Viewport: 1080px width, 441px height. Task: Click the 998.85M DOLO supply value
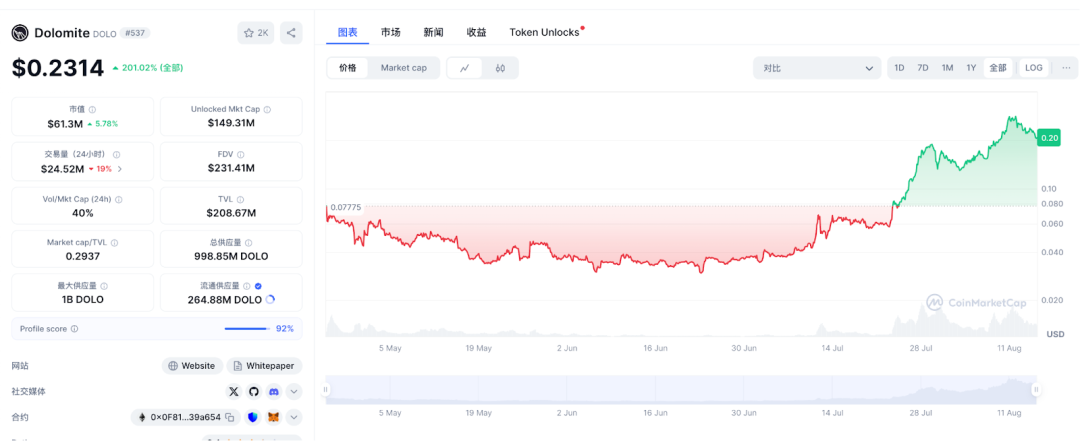pos(231,256)
